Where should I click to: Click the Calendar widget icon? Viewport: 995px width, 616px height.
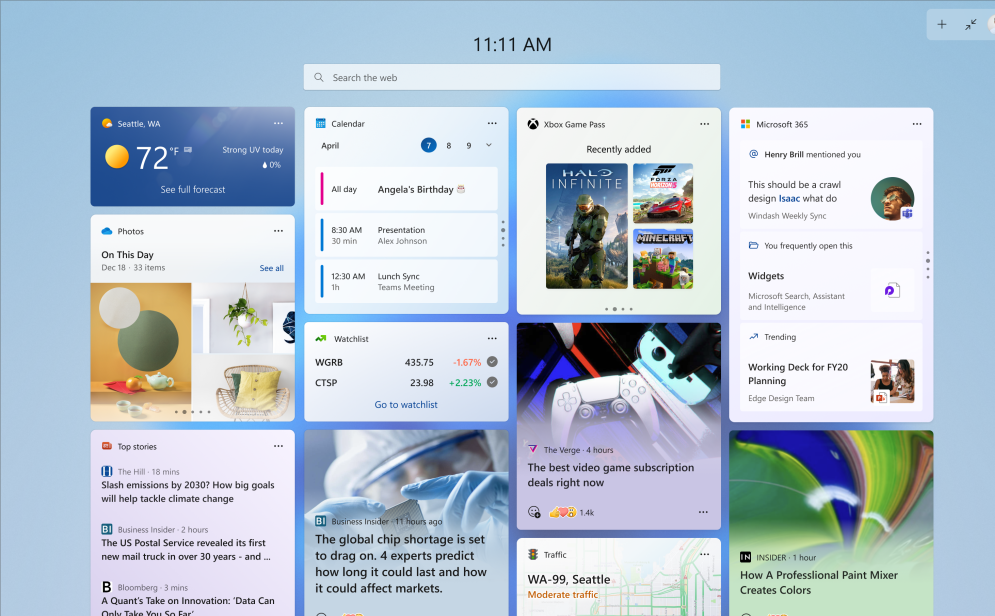(x=320, y=123)
